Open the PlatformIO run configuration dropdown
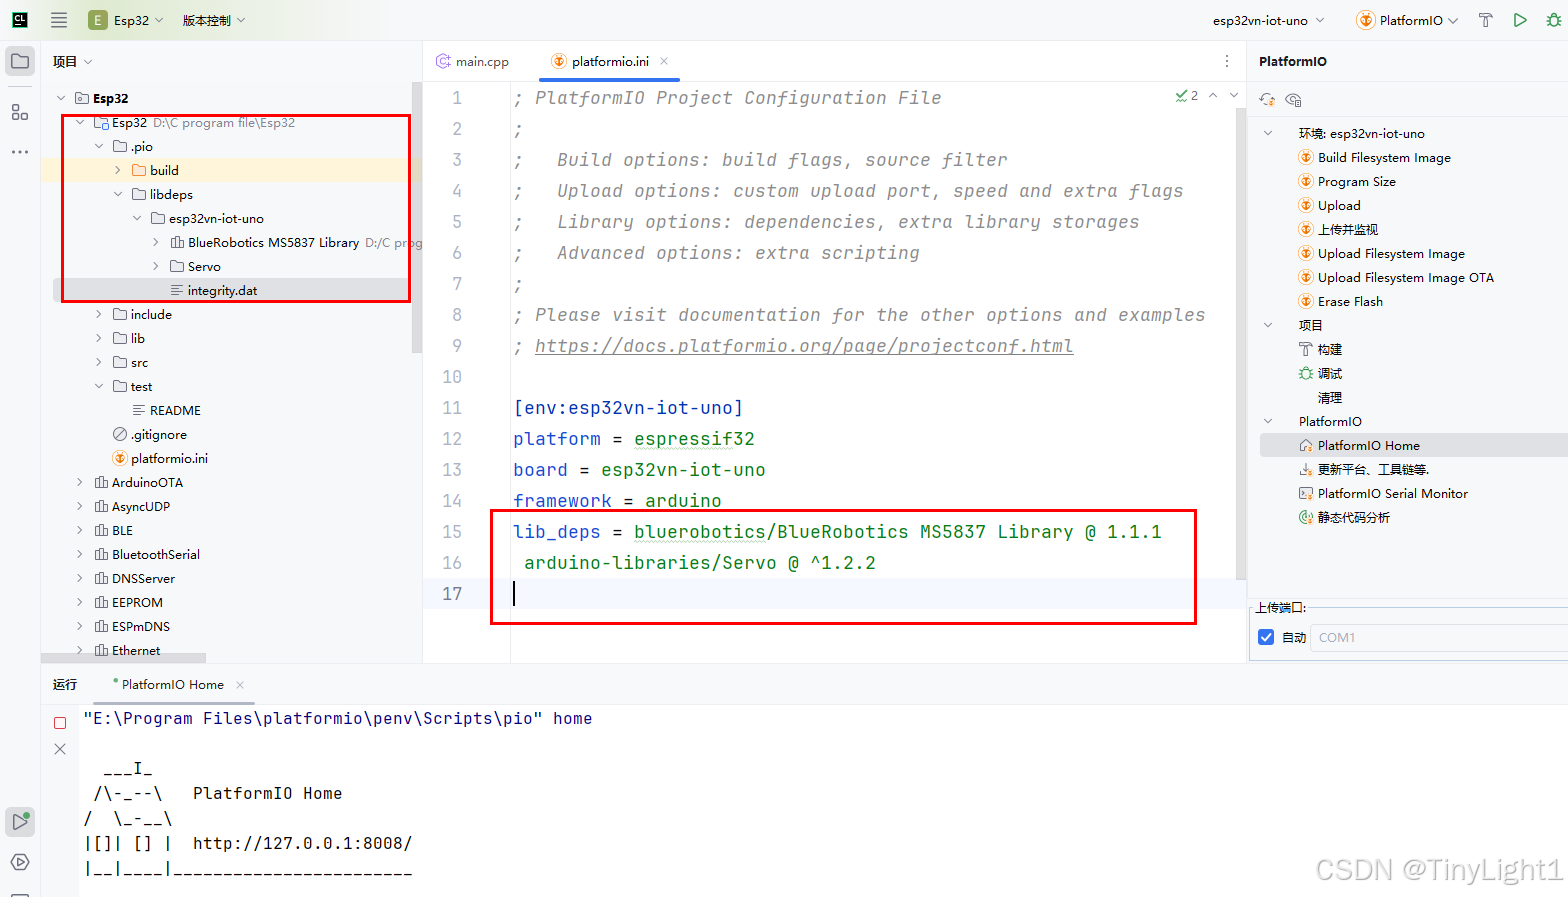 (1407, 20)
